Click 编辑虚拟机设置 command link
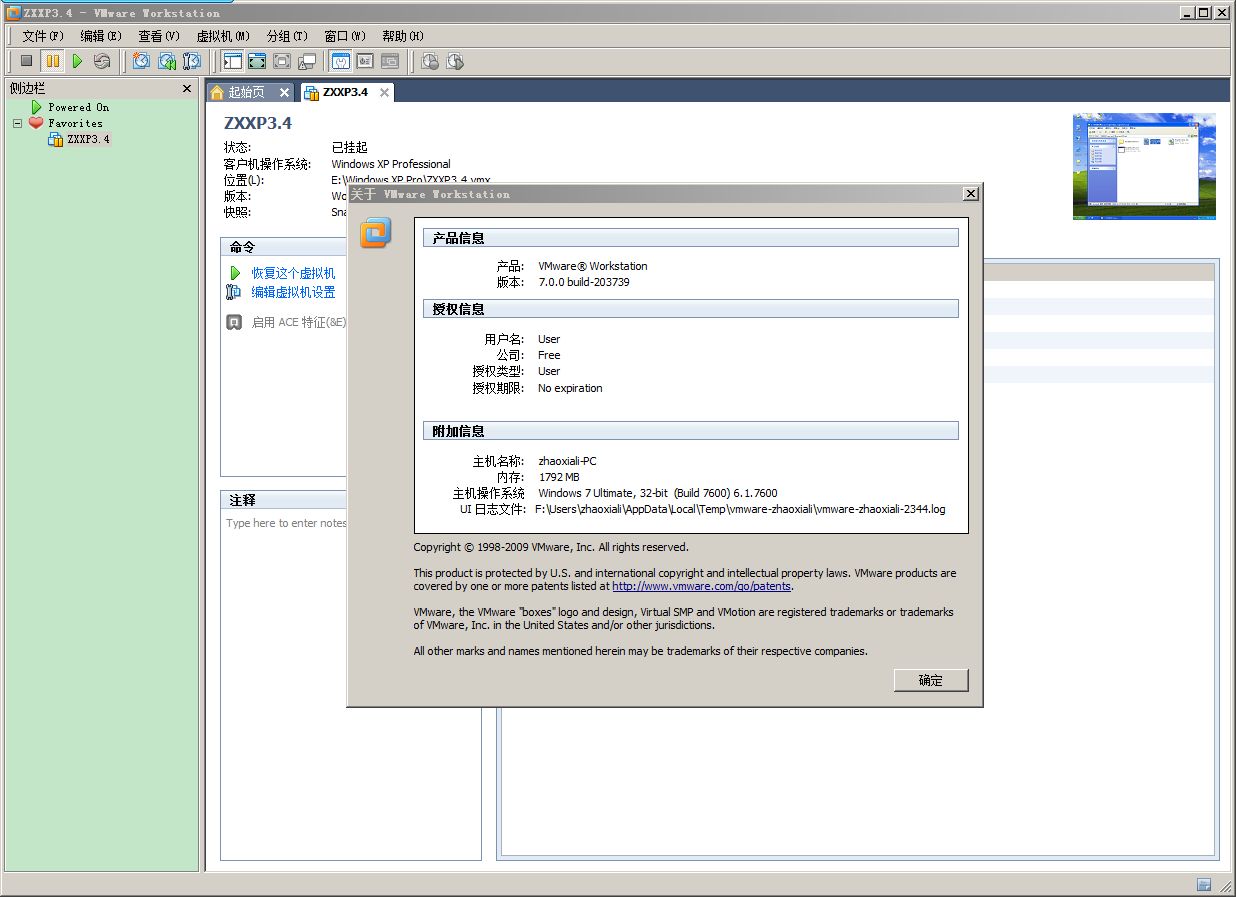The width and height of the screenshot is (1236, 897). 293,292
